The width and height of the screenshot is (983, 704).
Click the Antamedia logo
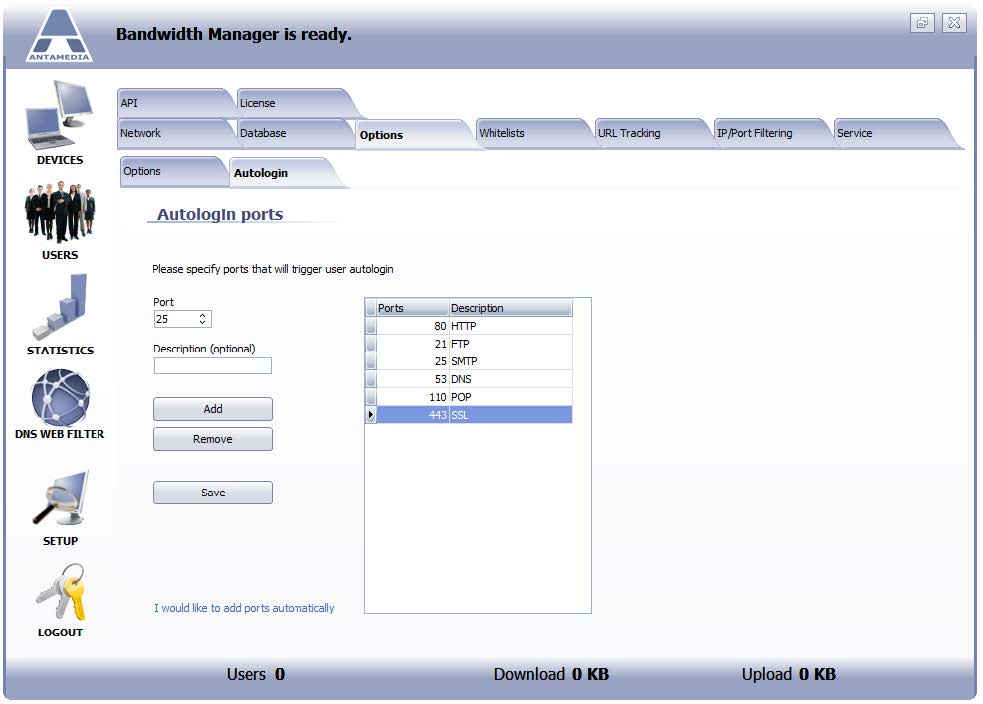[59, 36]
